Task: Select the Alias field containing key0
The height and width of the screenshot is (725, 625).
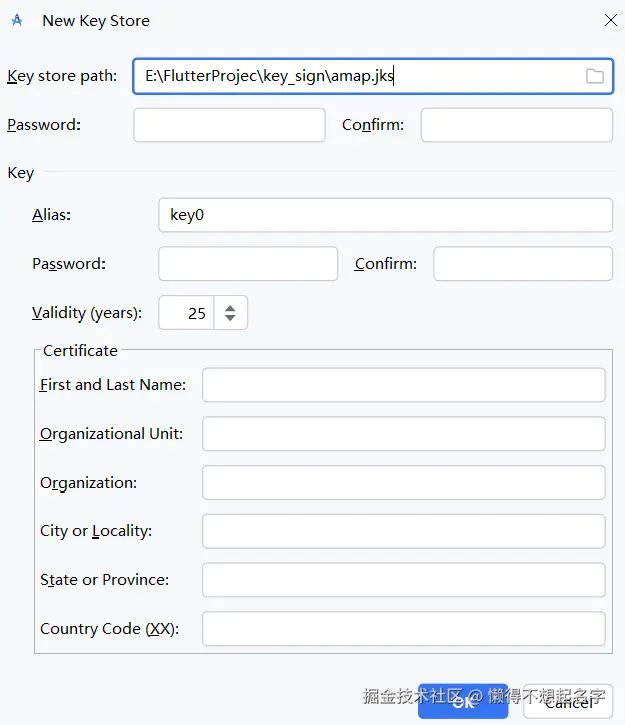Action: (x=385, y=215)
